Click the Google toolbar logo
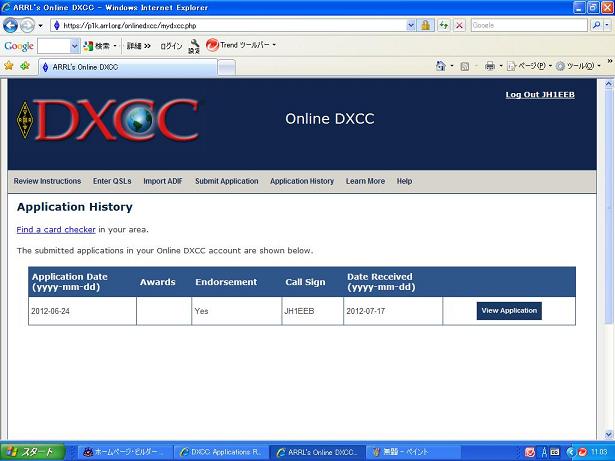Screen dimensions: 615x461 click(x=18, y=46)
